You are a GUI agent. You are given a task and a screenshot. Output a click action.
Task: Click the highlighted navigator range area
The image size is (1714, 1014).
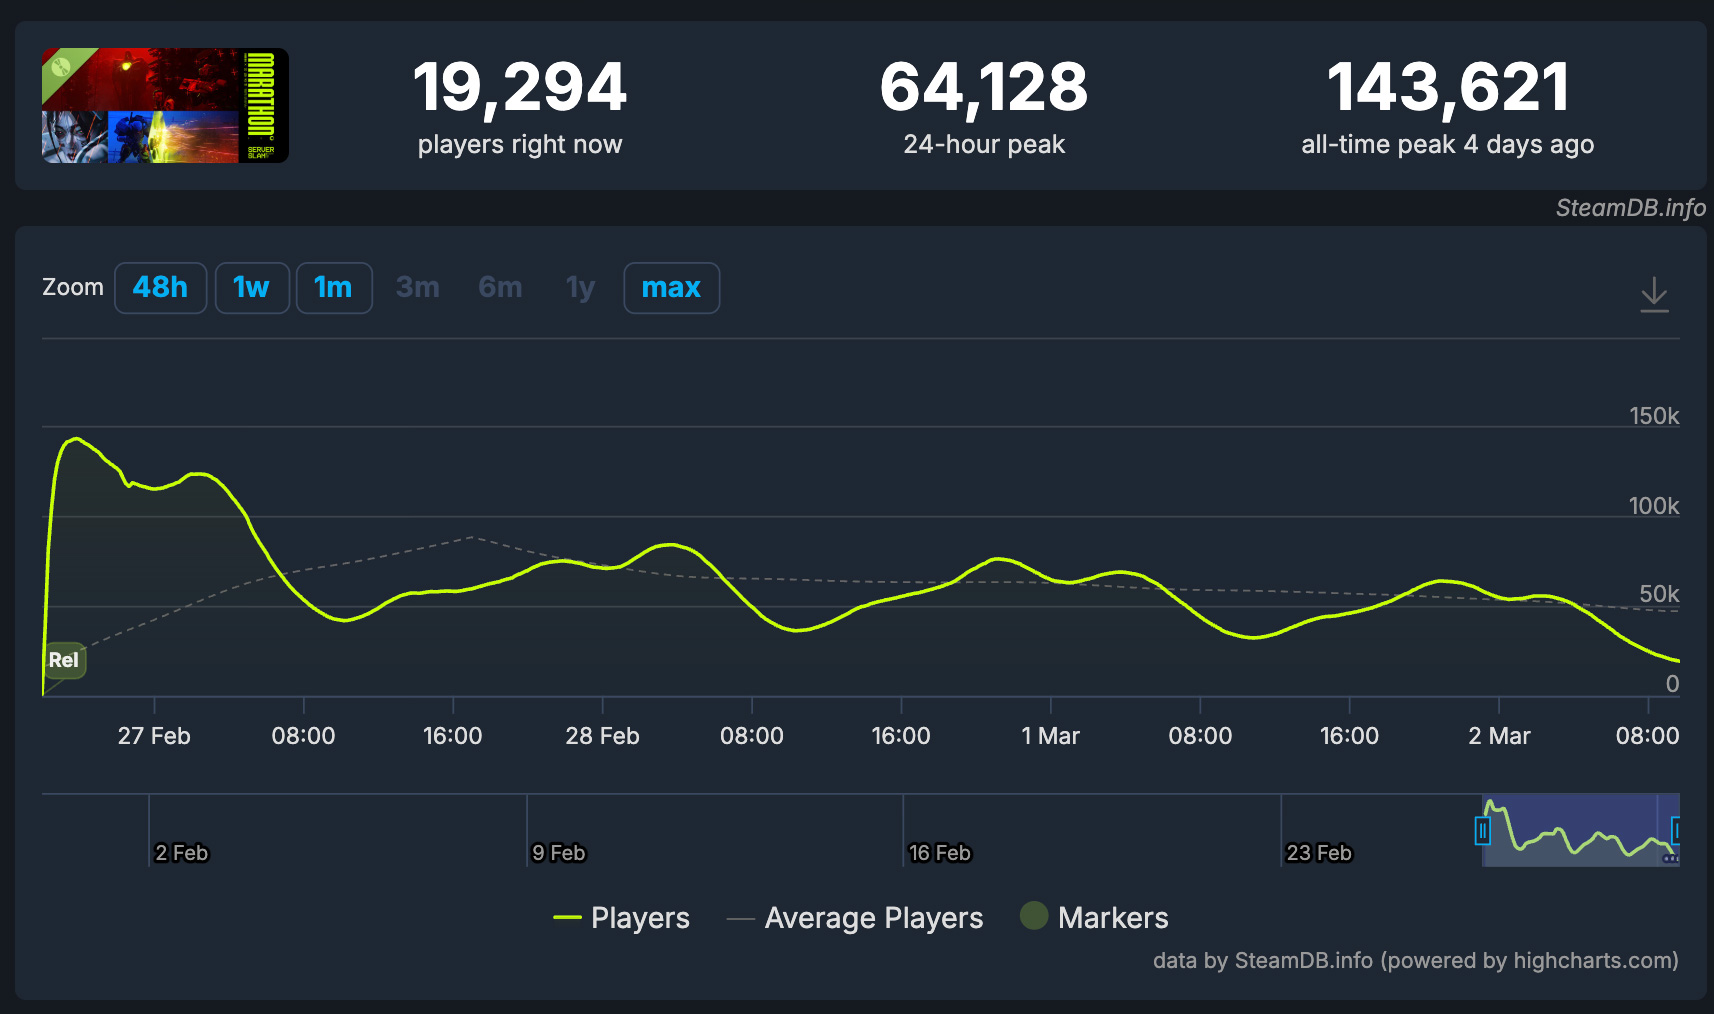[1580, 831]
